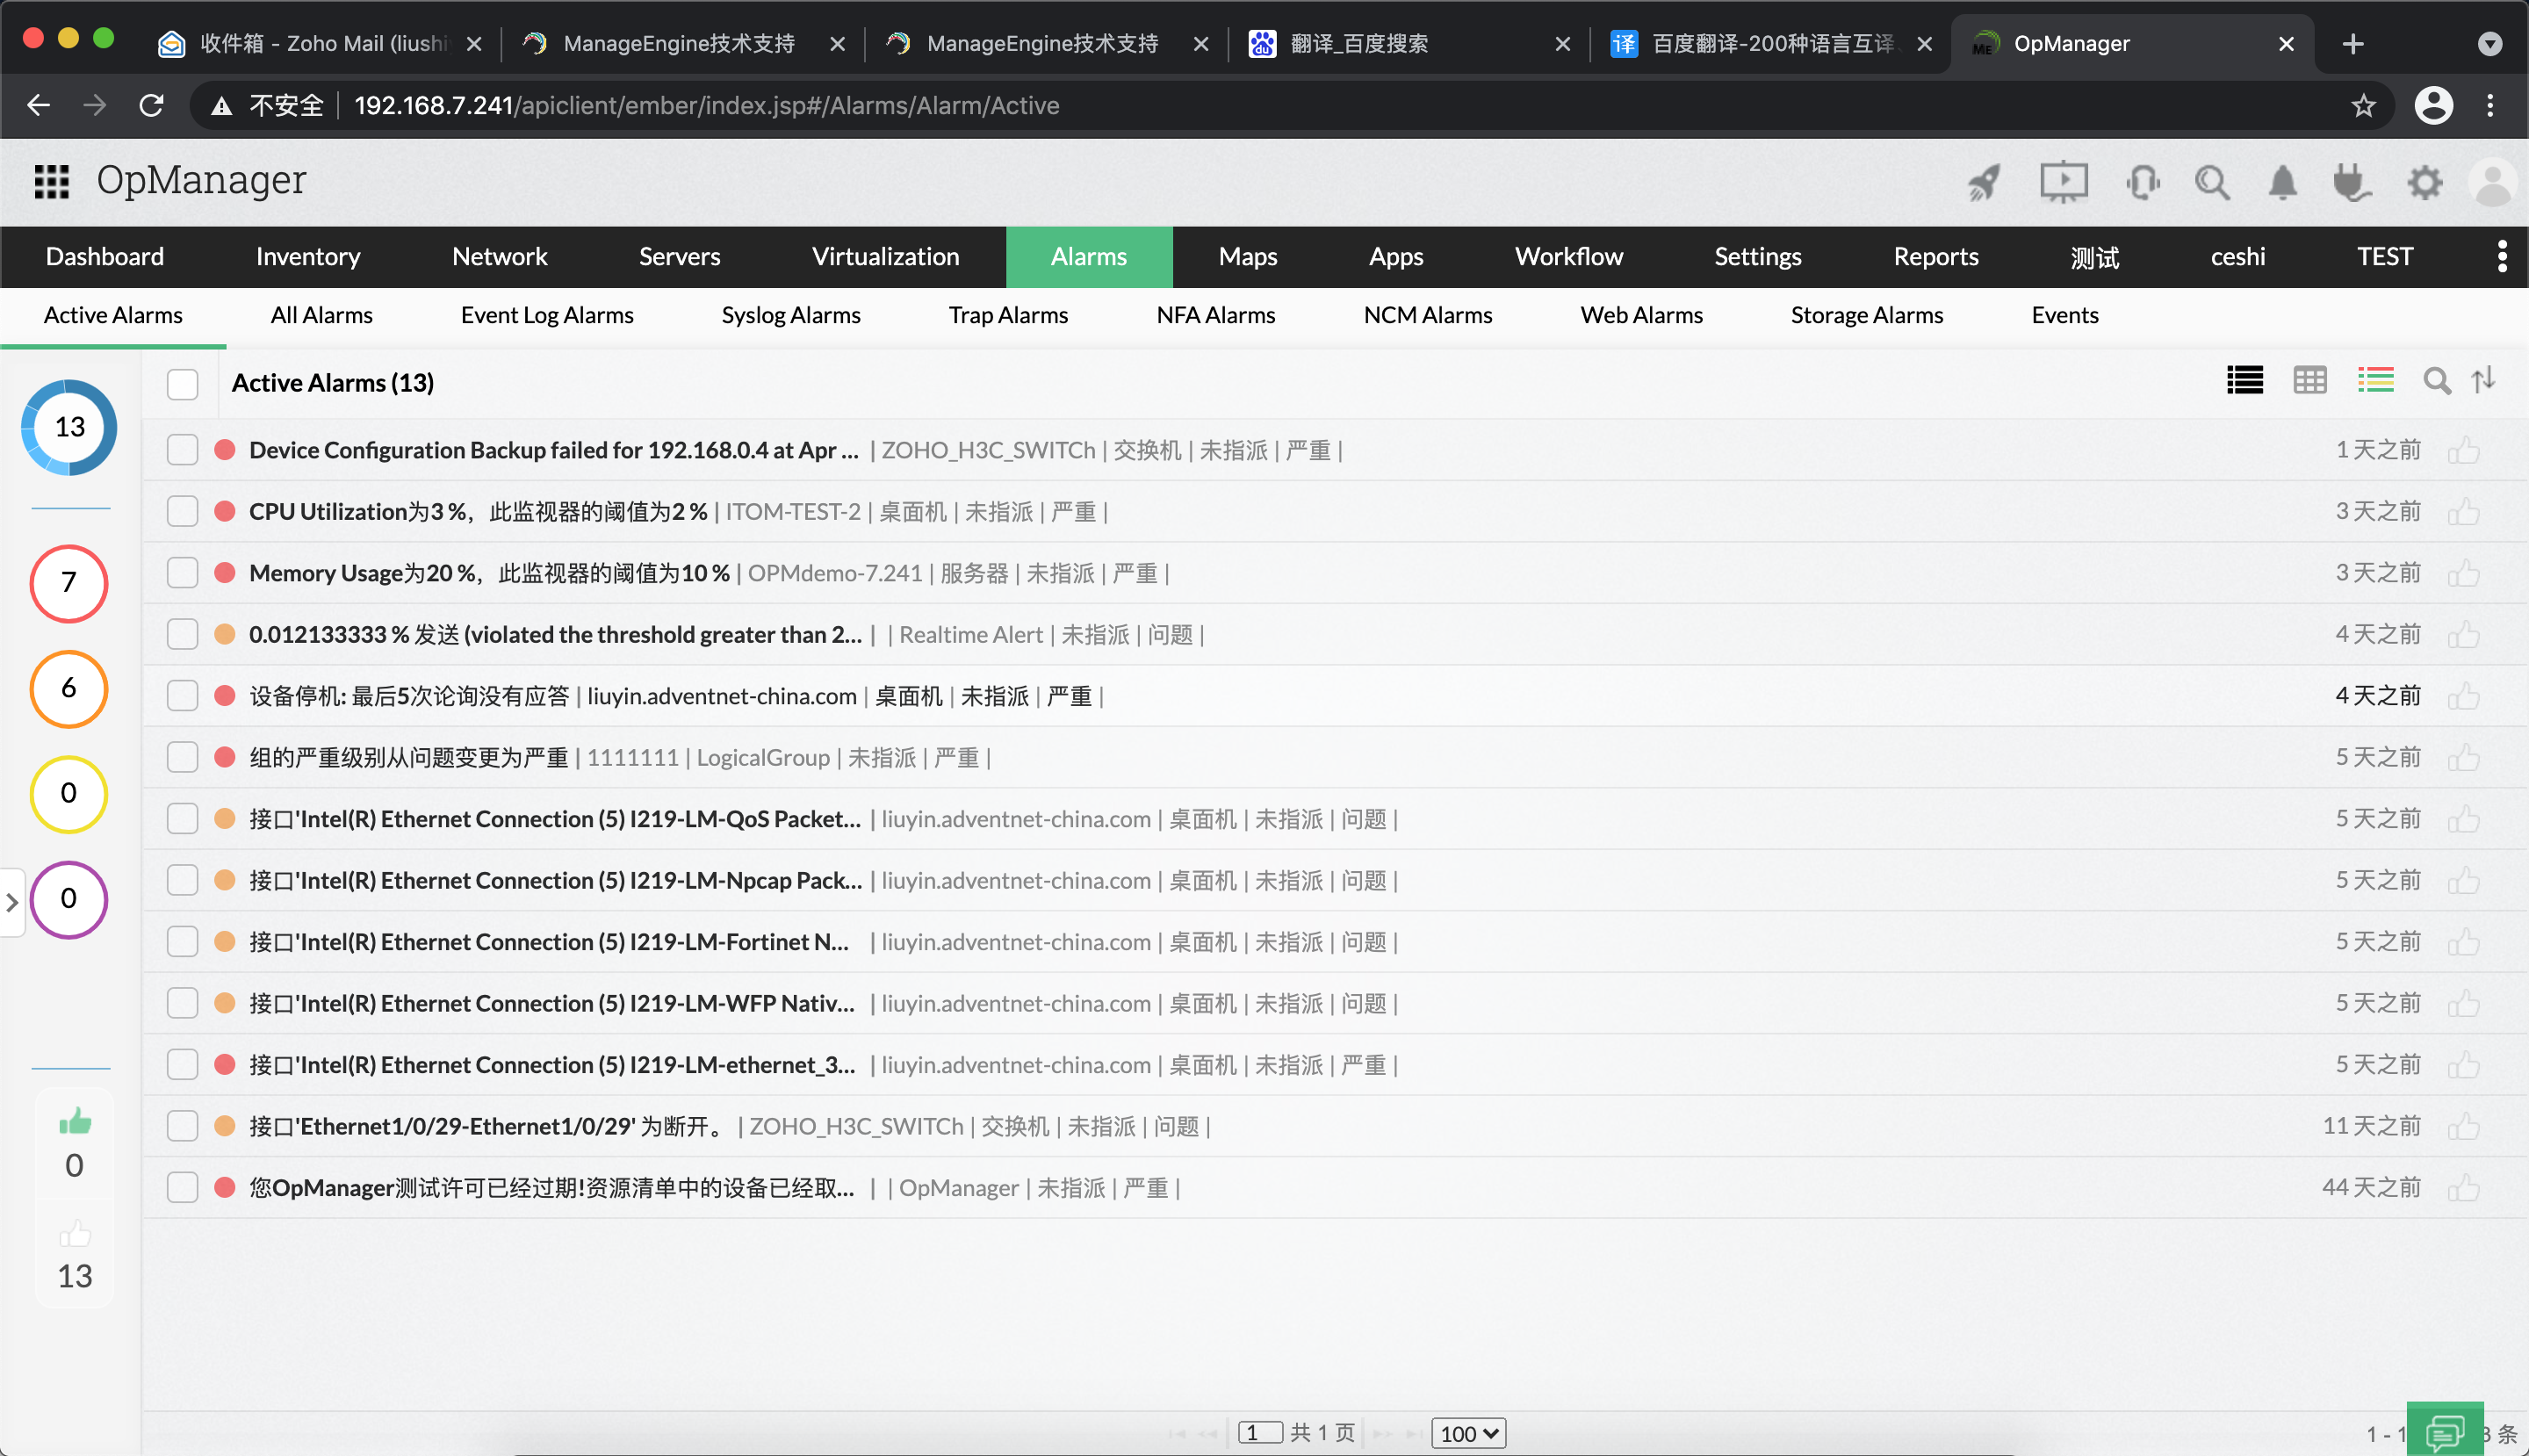Expand the left side panel arrow

pos(12,902)
